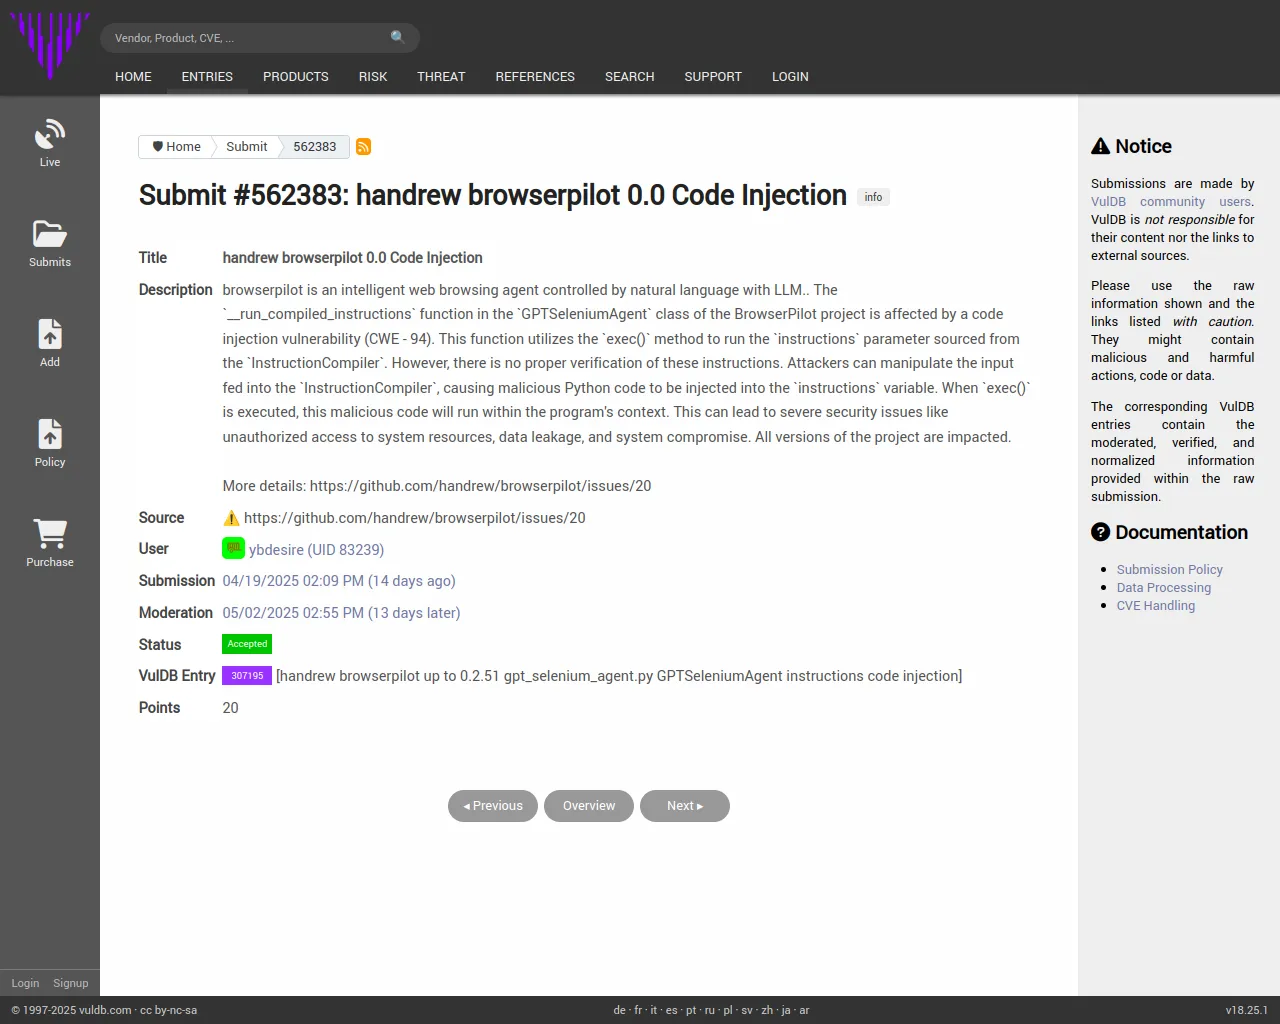The width and height of the screenshot is (1280, 1024).
Task: Click the VulDB entry description text
Action: point(619,676)
